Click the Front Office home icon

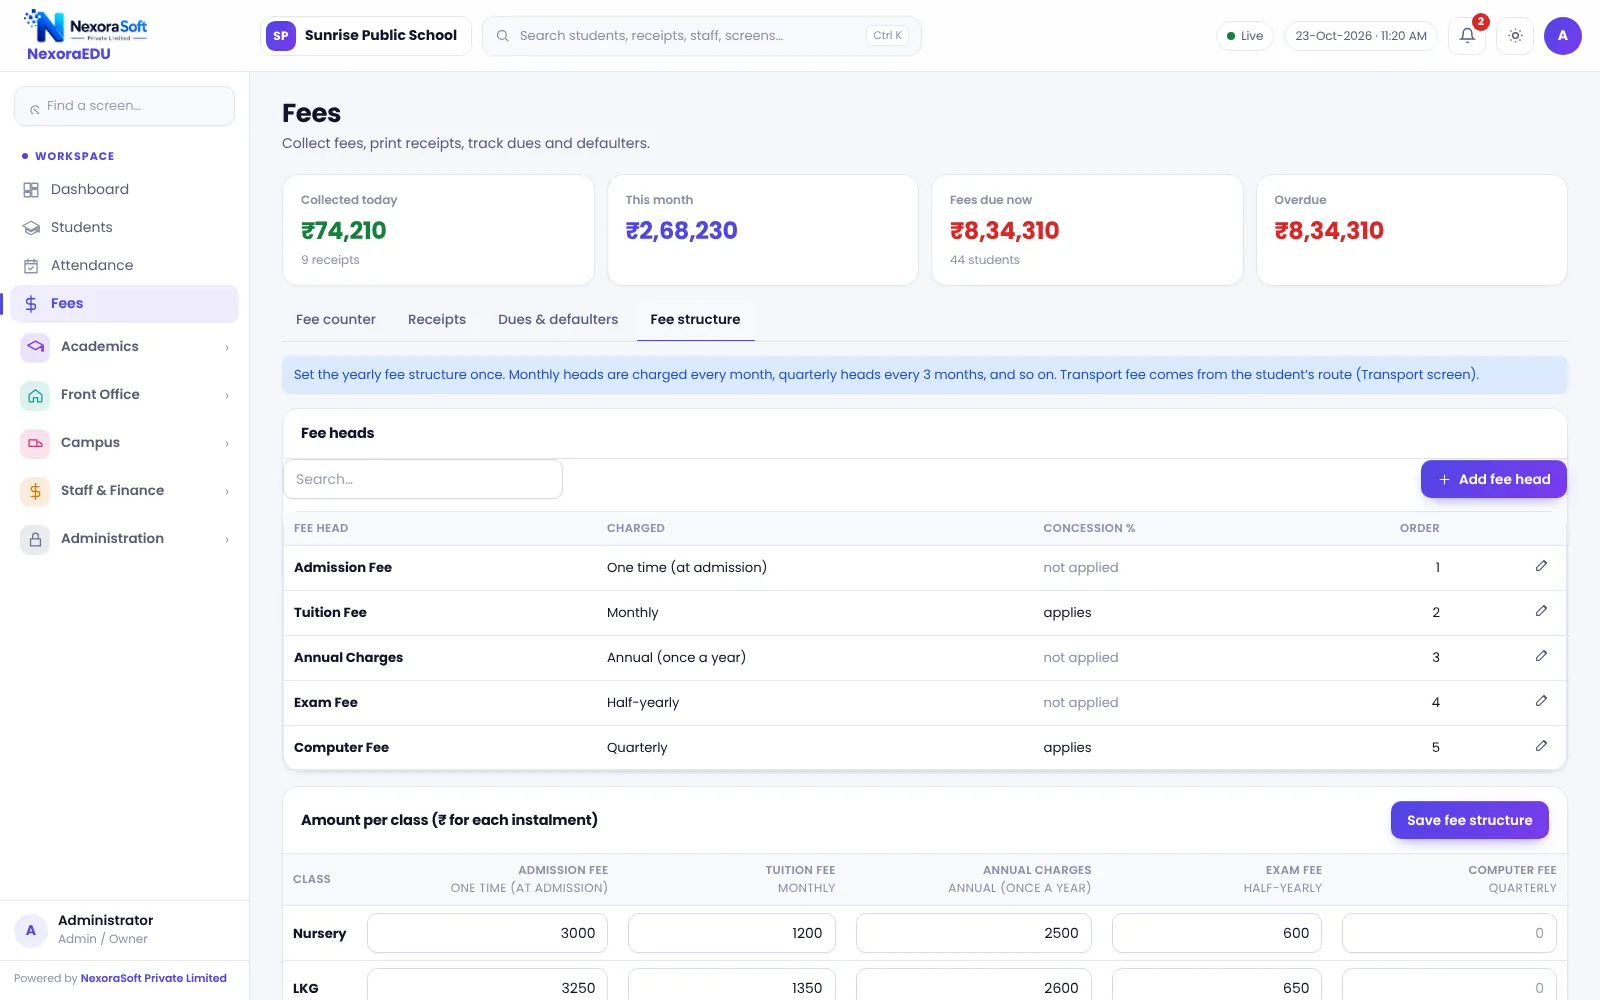35,394
